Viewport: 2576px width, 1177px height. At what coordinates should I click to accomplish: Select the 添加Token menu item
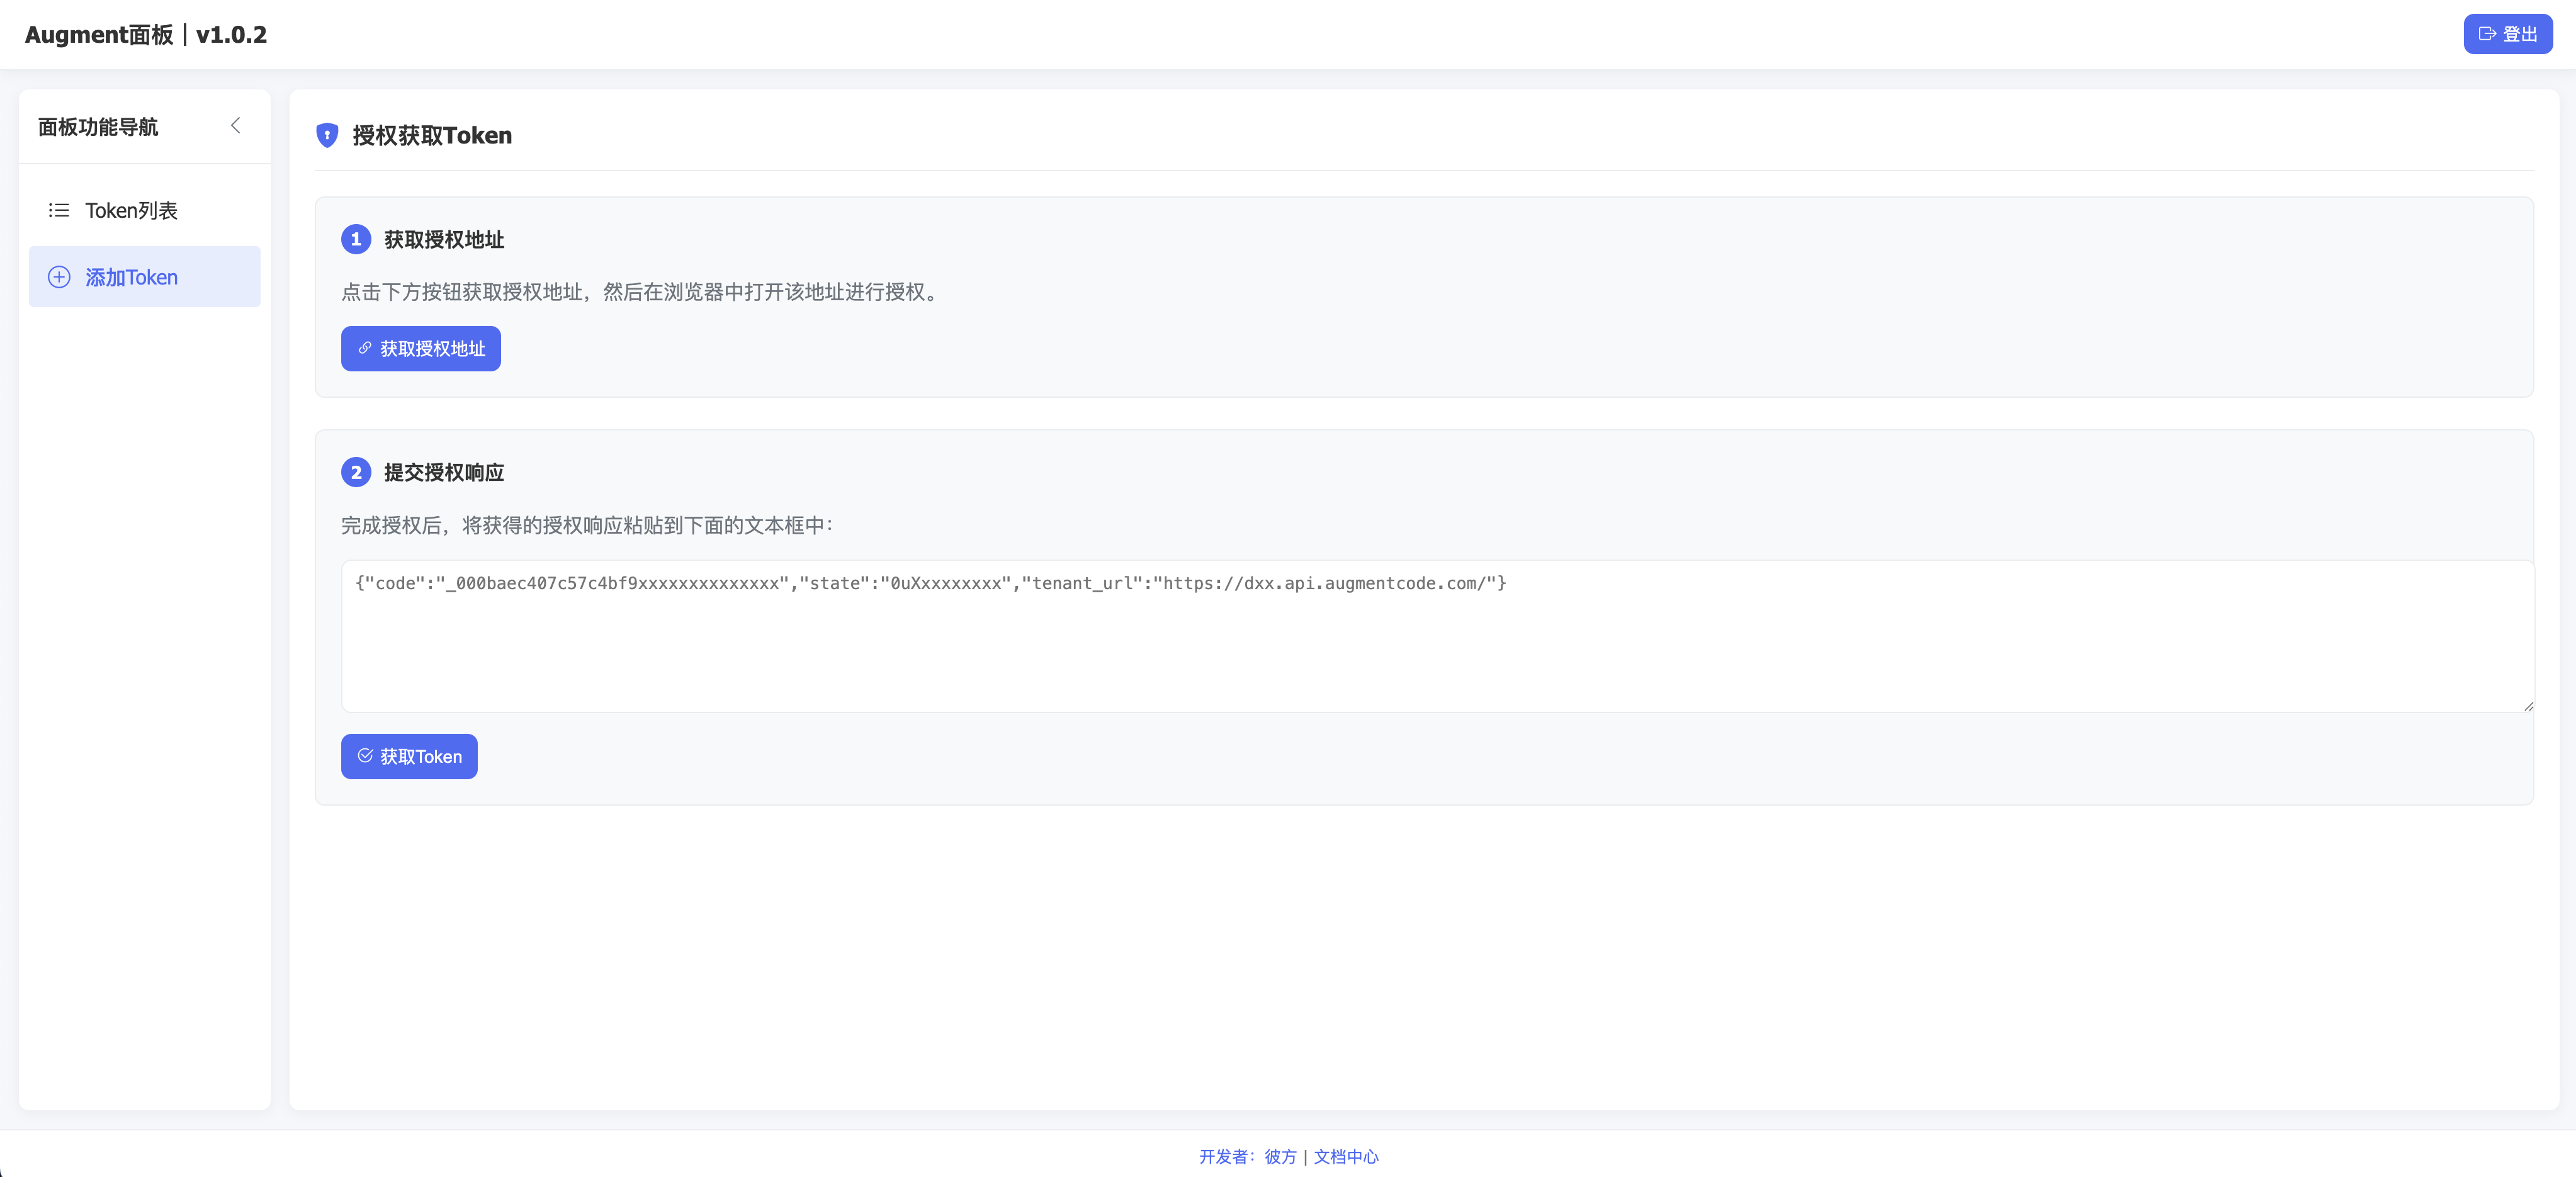145,277
